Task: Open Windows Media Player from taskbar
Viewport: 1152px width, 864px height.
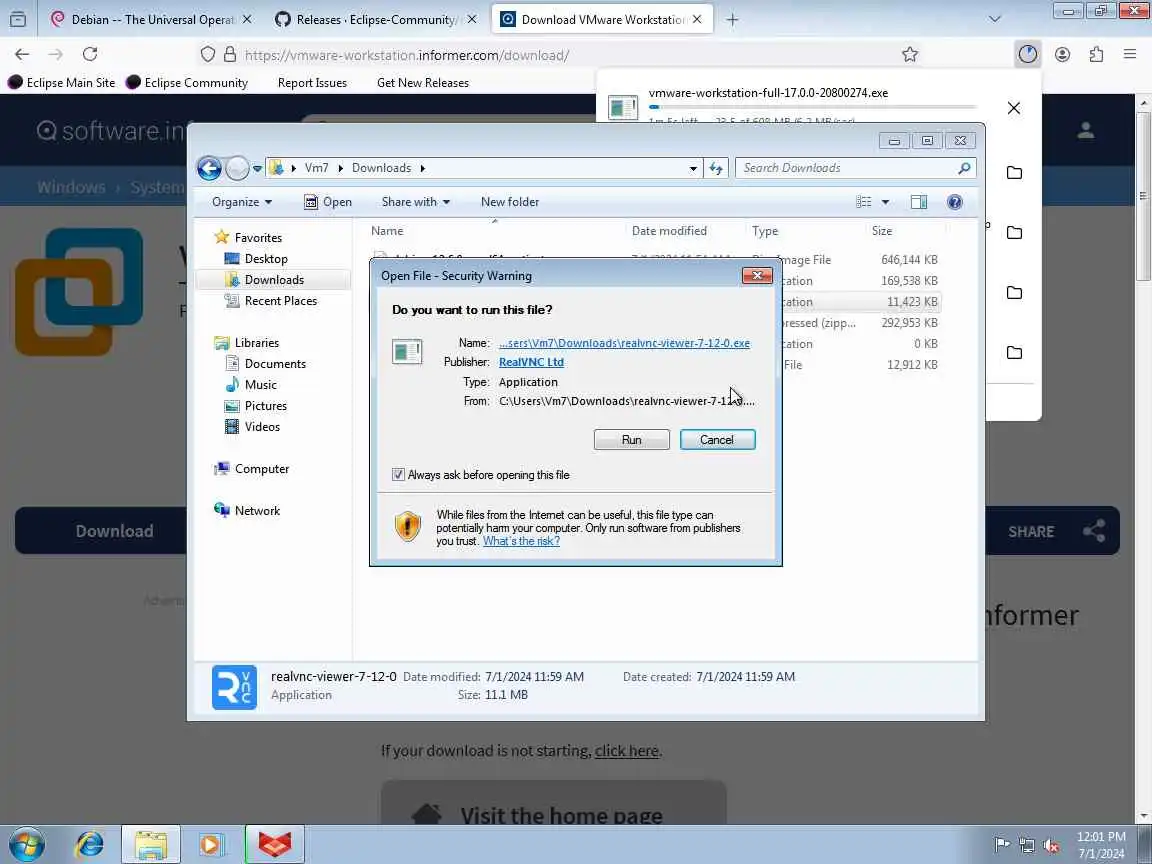Action: 212,845
